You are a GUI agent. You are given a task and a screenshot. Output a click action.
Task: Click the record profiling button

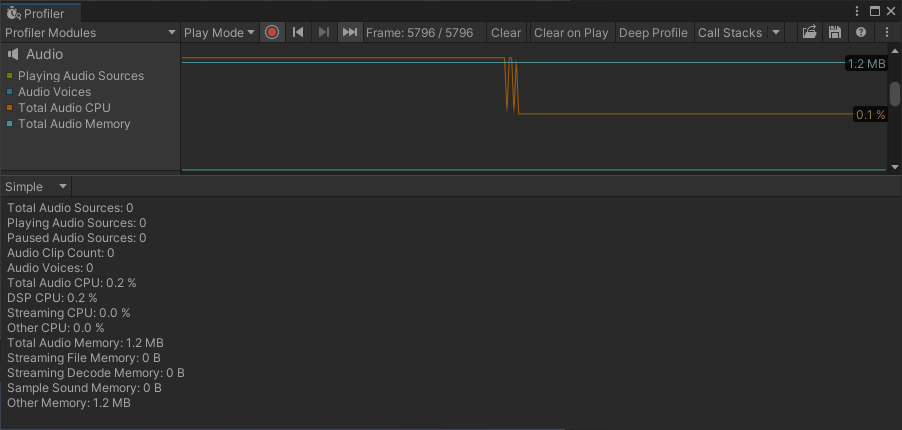(x=272, y=32)
